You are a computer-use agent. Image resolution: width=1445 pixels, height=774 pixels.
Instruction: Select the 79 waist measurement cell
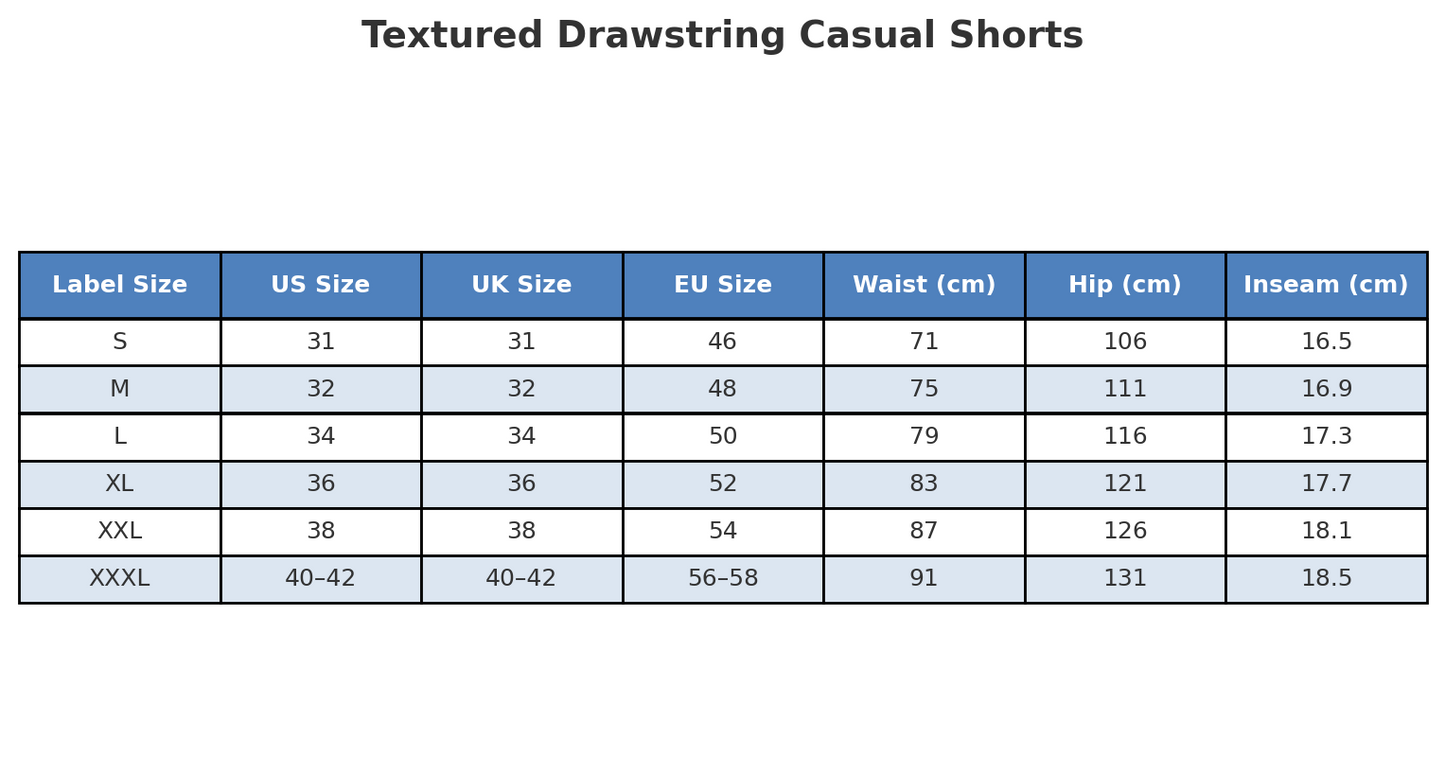click(x=923, y=437)
